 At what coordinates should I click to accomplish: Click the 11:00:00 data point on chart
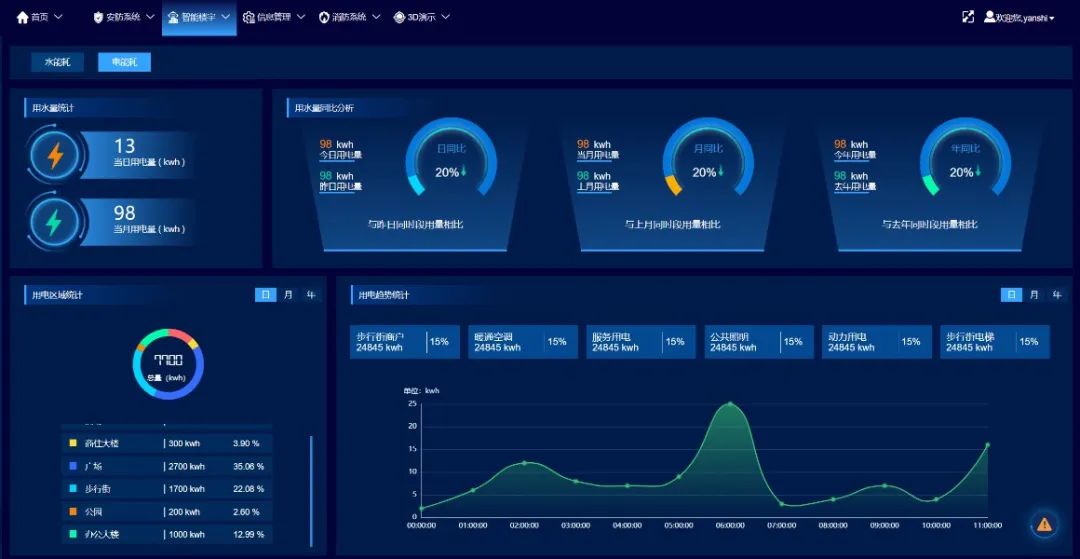coord(987,445)
